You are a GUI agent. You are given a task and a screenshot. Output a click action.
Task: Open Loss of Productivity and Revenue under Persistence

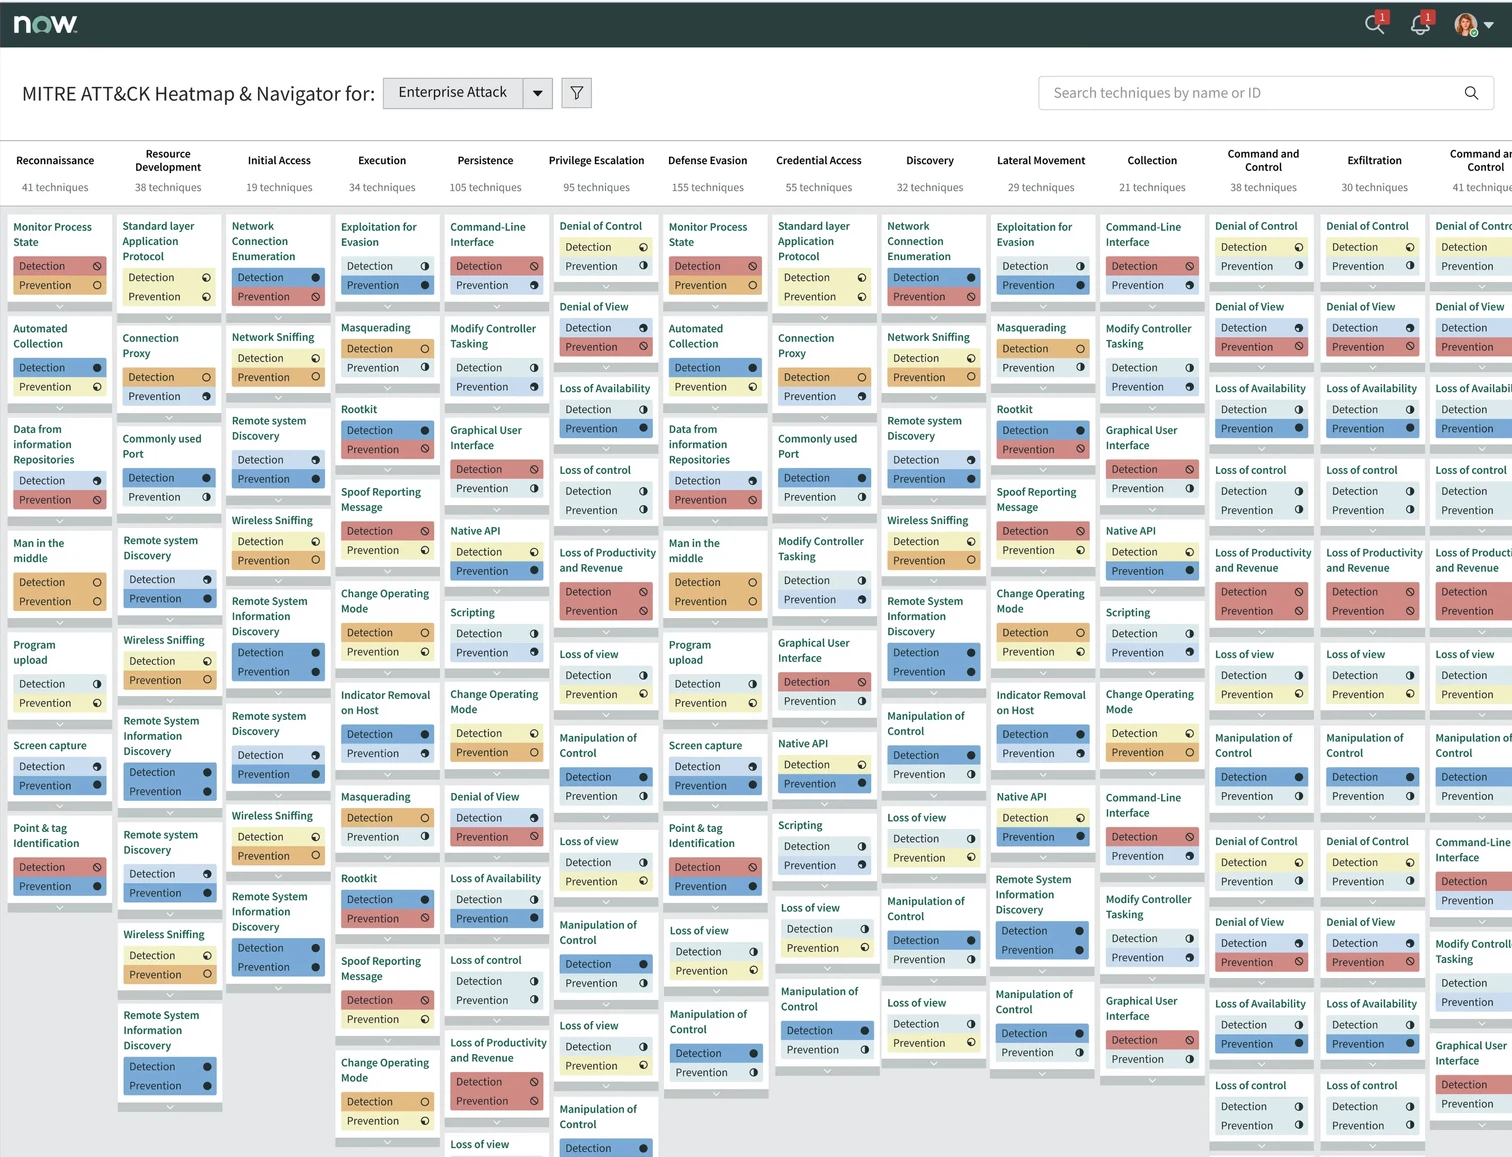click(x=498, y=1050)
